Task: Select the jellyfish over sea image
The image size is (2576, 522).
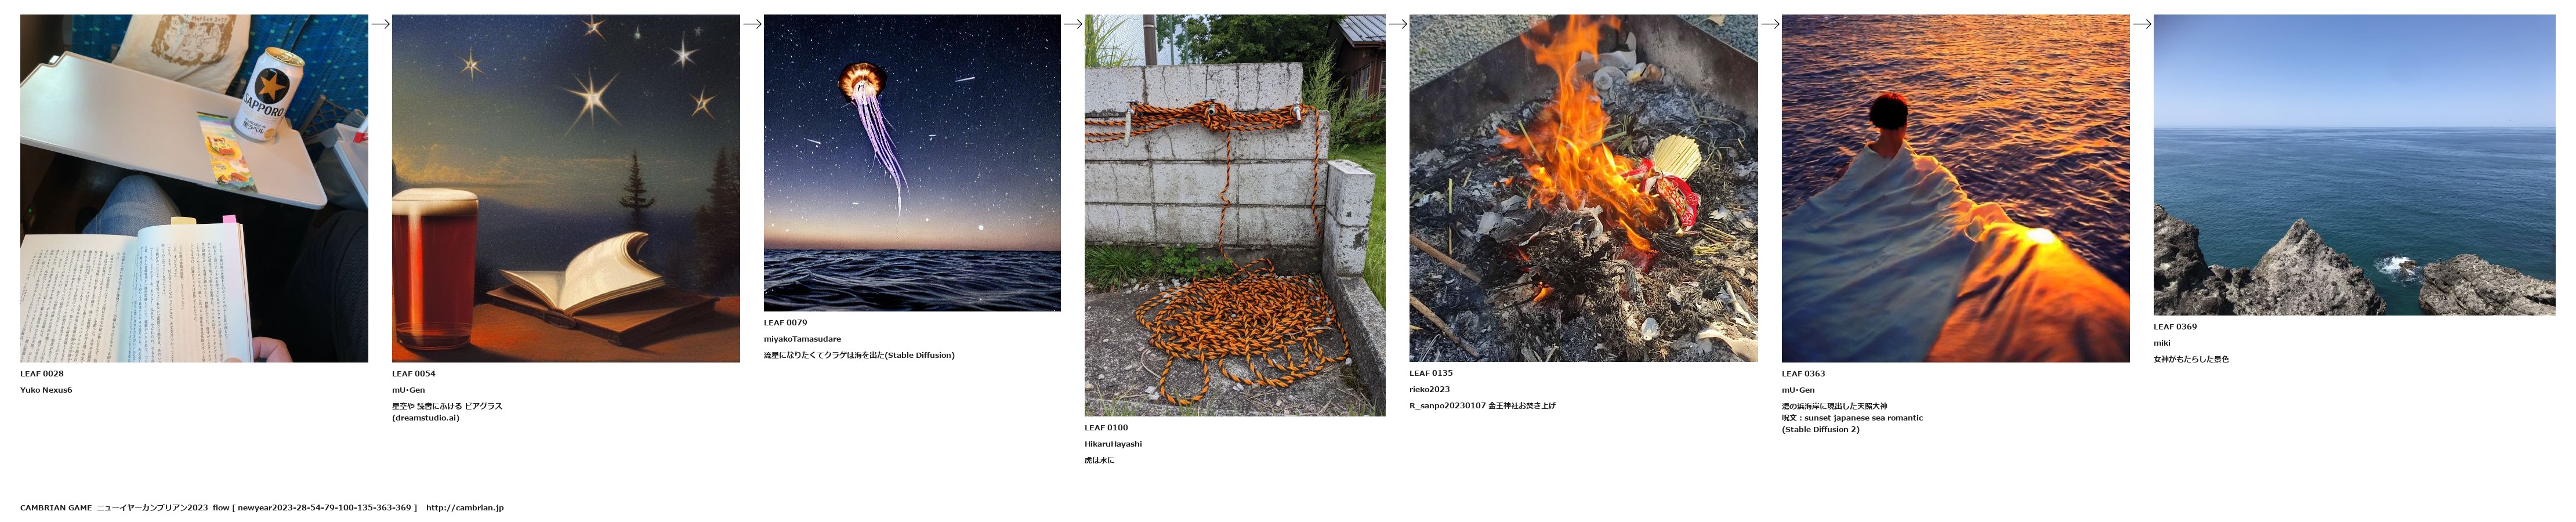Action: click(912, 163)
